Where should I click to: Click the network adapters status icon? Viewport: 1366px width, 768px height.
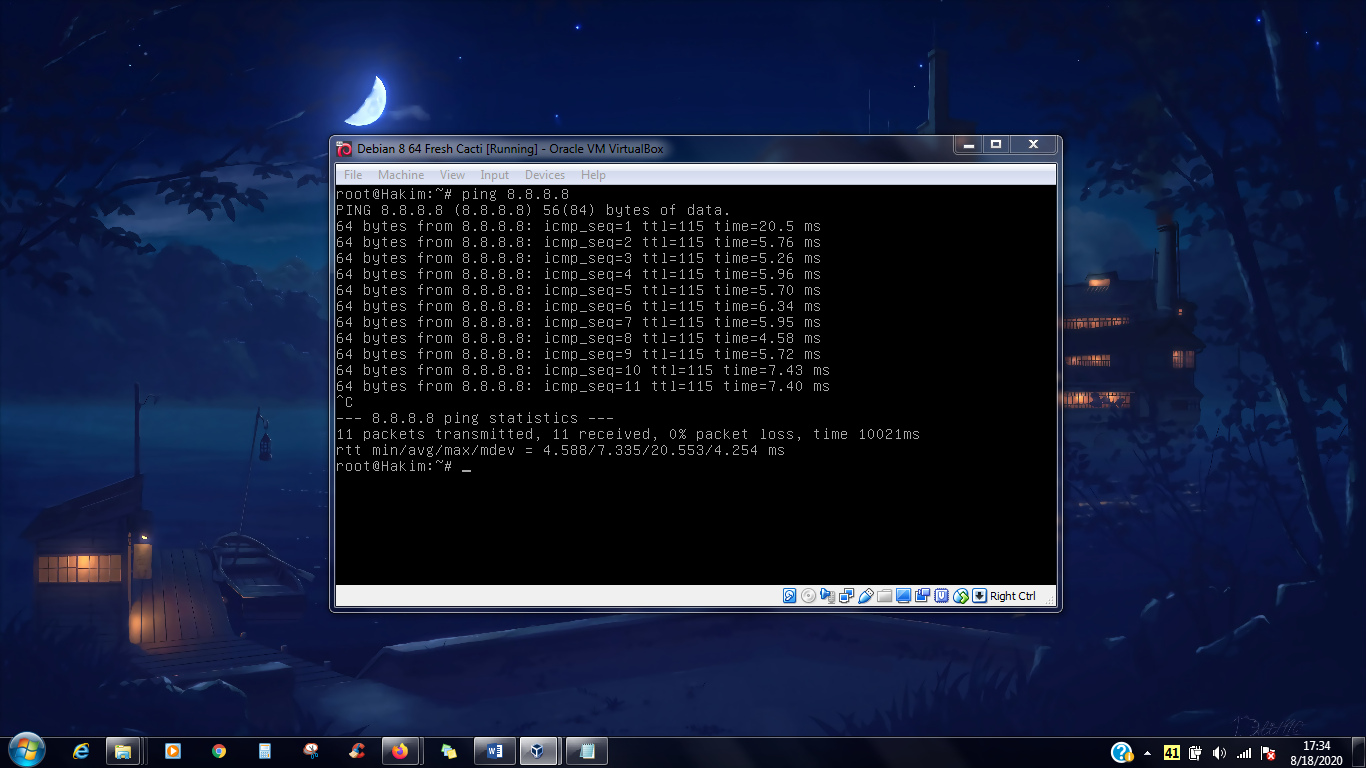pos(846,596)
